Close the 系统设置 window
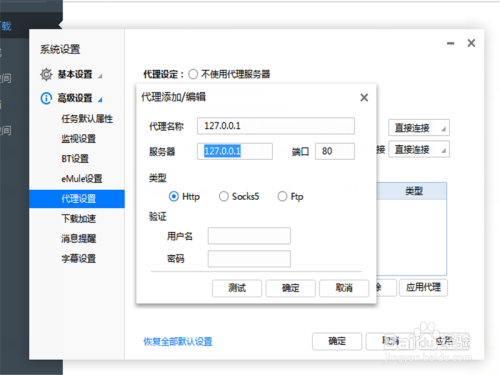The image size is (500, 375). 471,43
